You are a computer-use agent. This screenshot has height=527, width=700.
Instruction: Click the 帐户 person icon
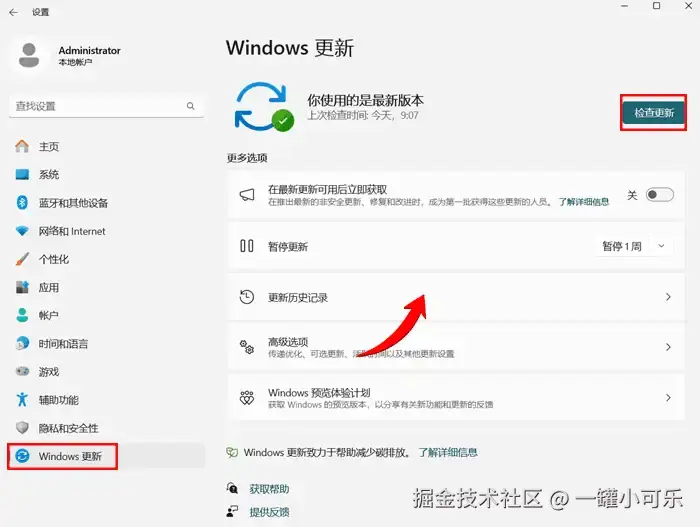[22, 315]
